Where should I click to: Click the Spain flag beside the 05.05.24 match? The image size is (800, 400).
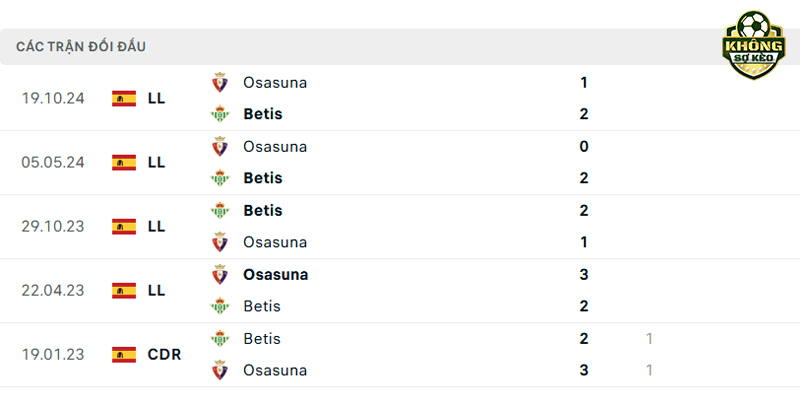point(124,162)
